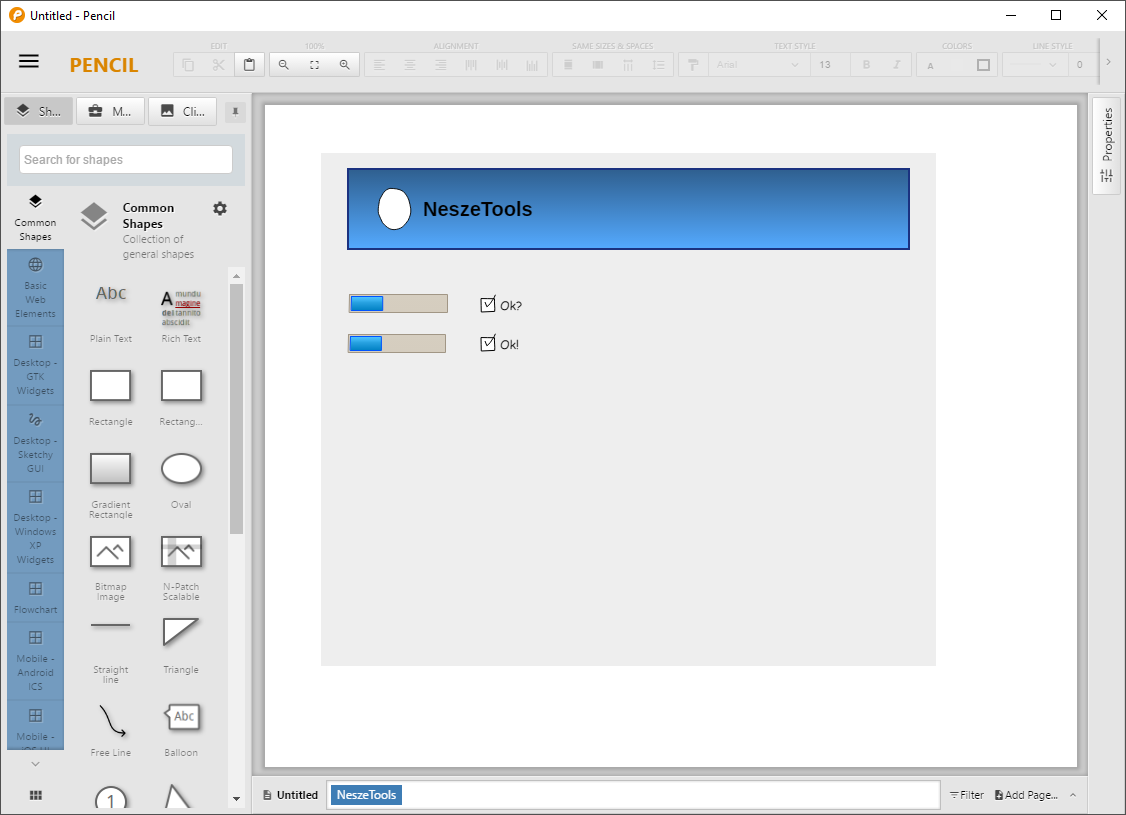Click the Search for shapes field

[126, 160]
